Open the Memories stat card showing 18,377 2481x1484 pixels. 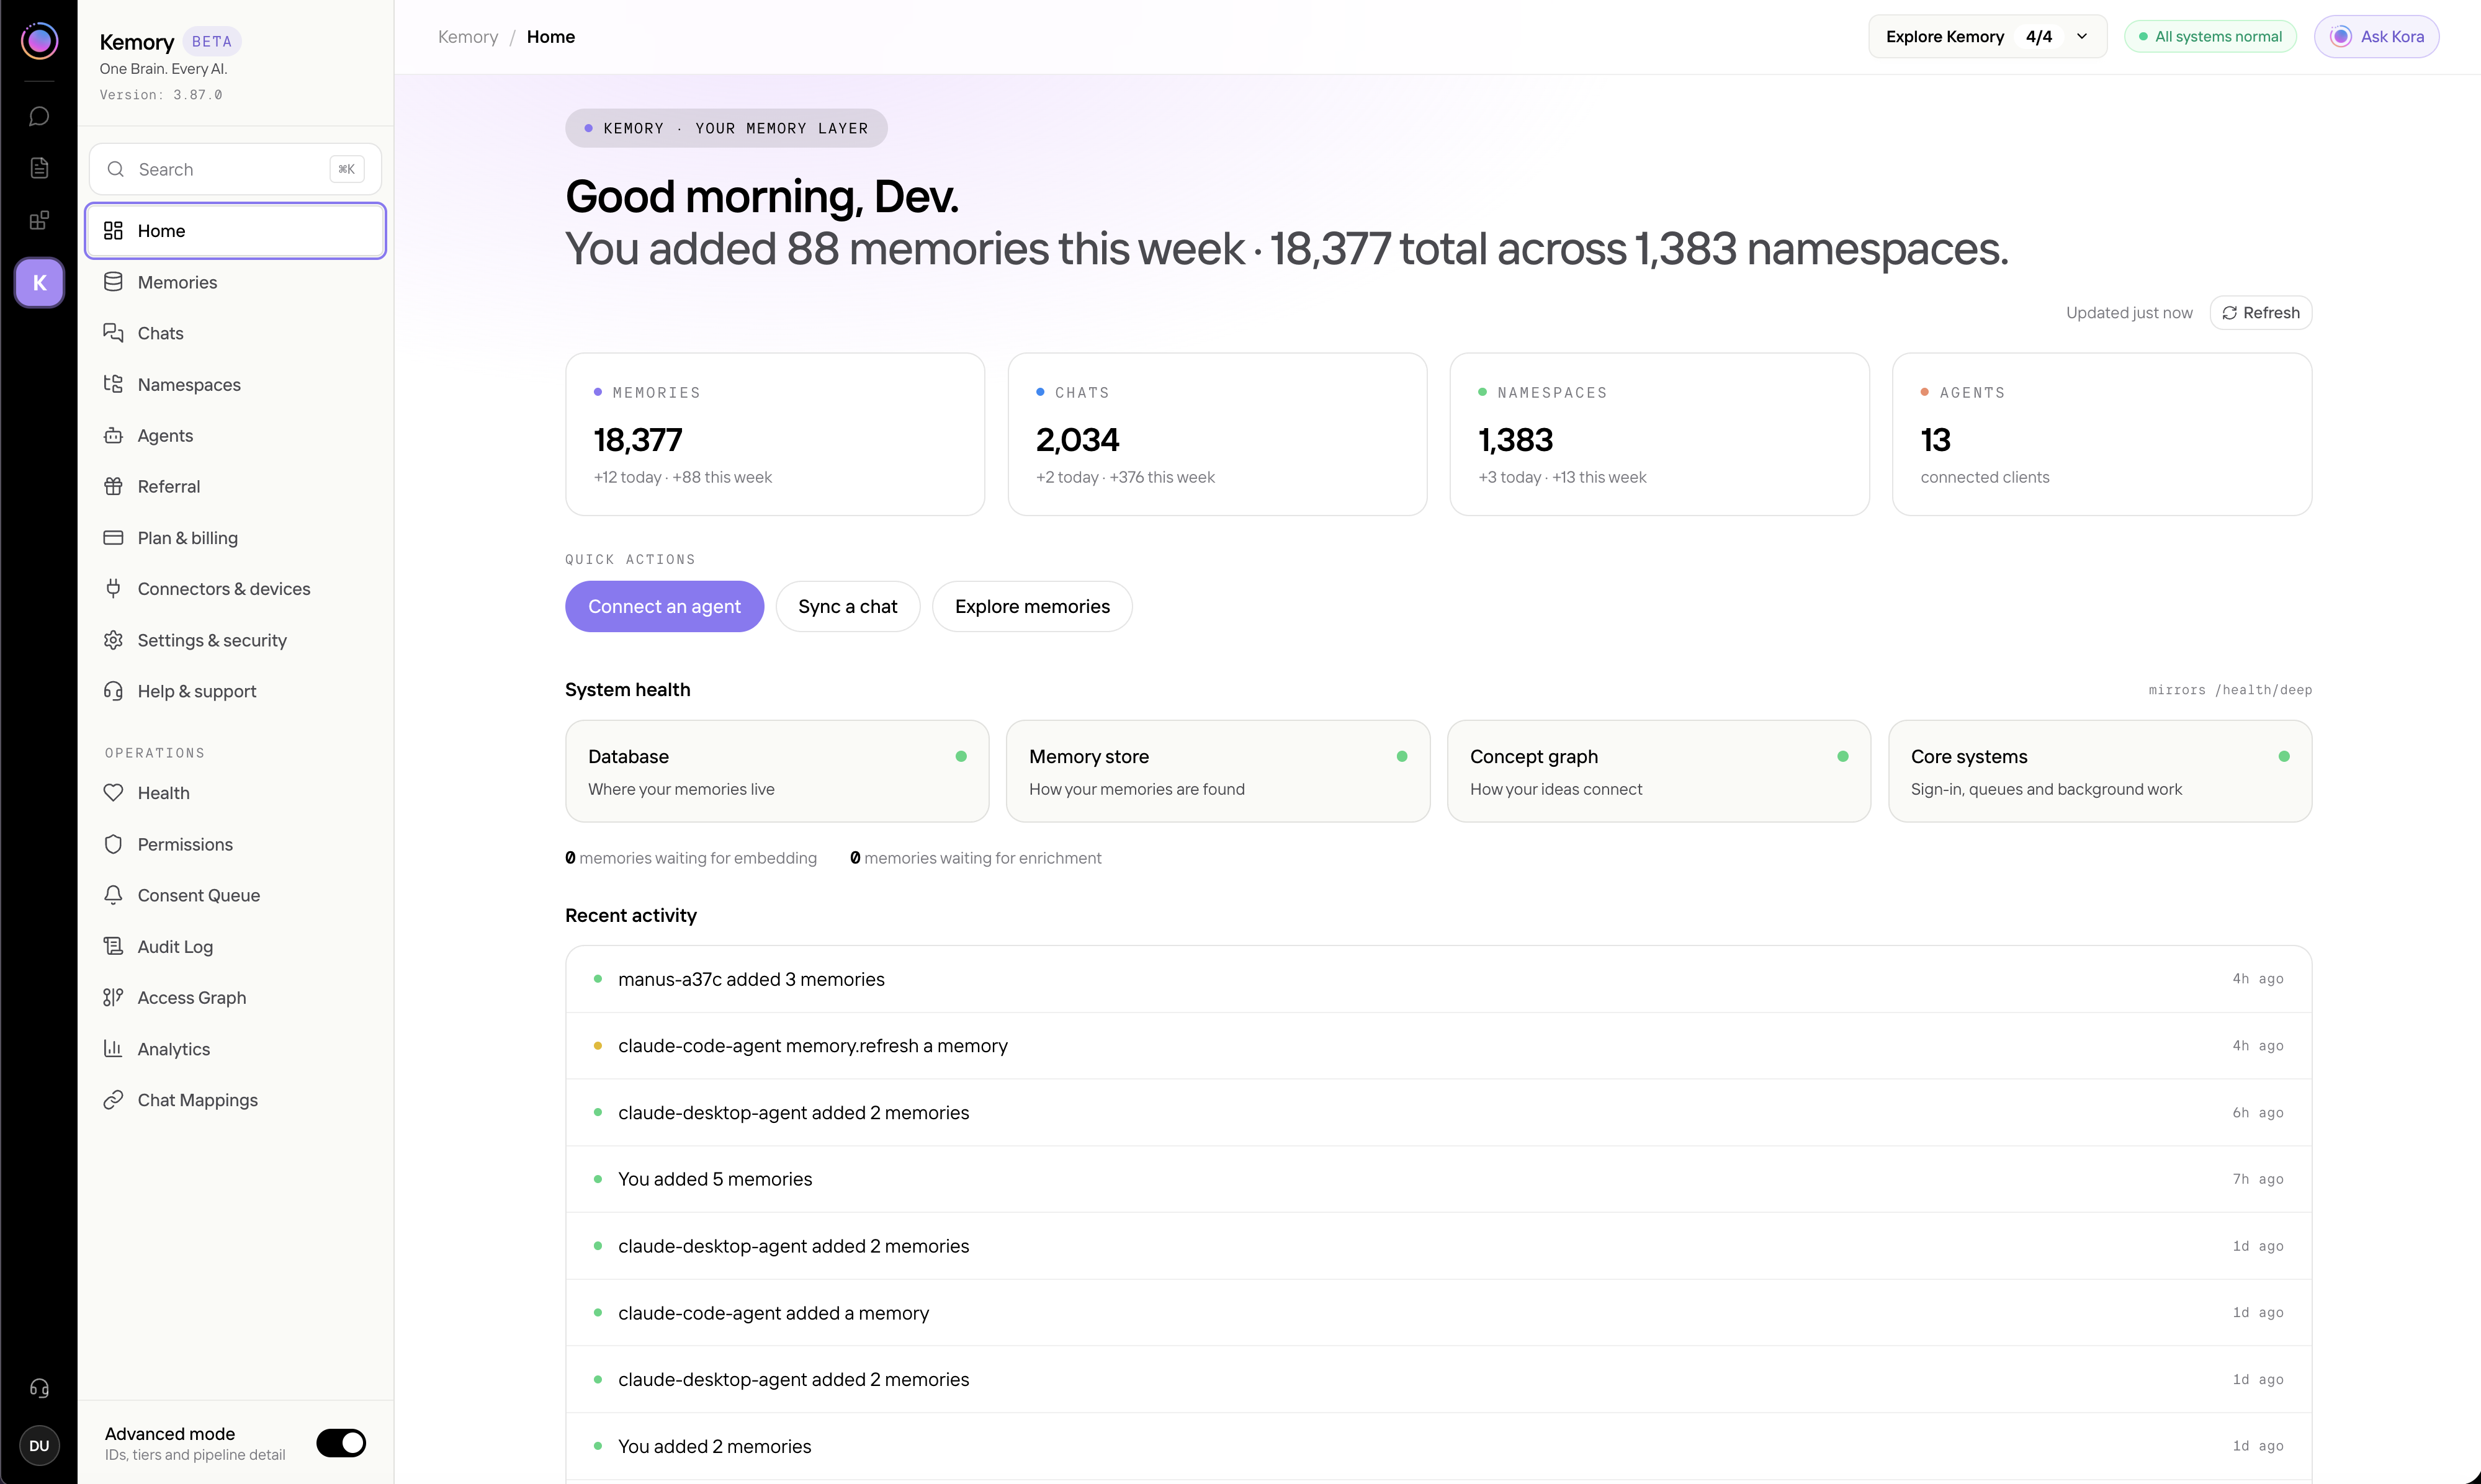(x=775, y=434)
